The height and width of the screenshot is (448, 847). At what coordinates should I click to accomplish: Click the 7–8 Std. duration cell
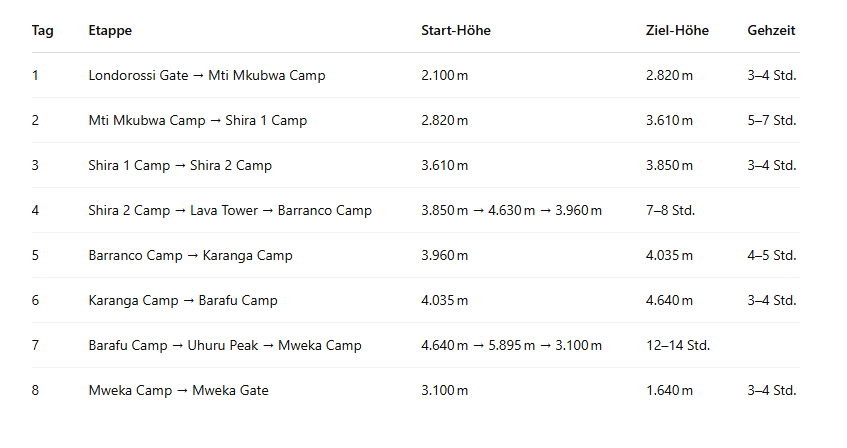point(671,210)
